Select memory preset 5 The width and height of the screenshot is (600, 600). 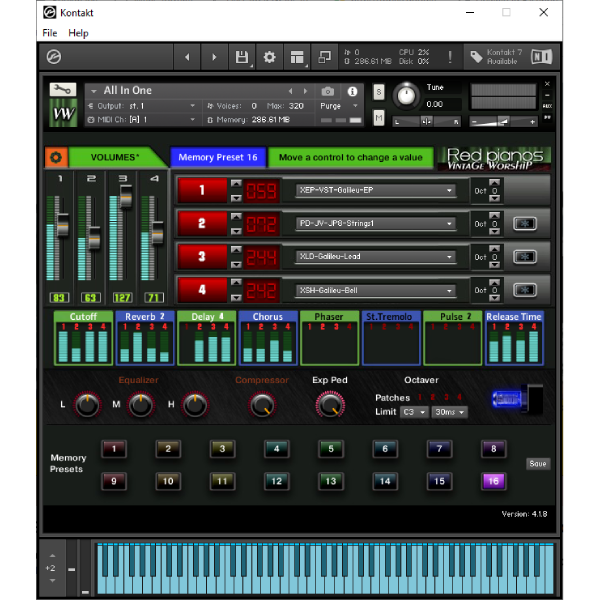(x=331, y=448)
